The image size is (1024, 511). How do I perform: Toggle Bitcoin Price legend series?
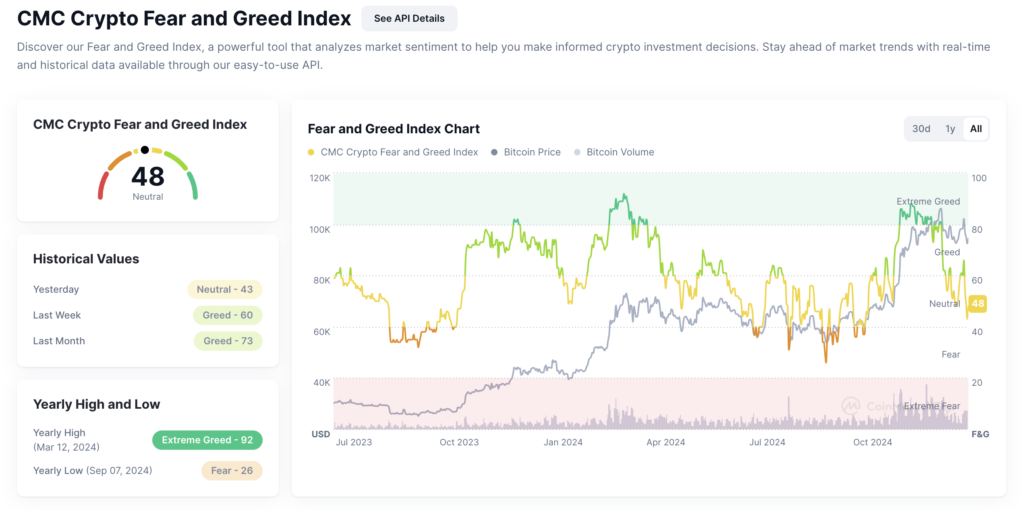coord(525,152)
